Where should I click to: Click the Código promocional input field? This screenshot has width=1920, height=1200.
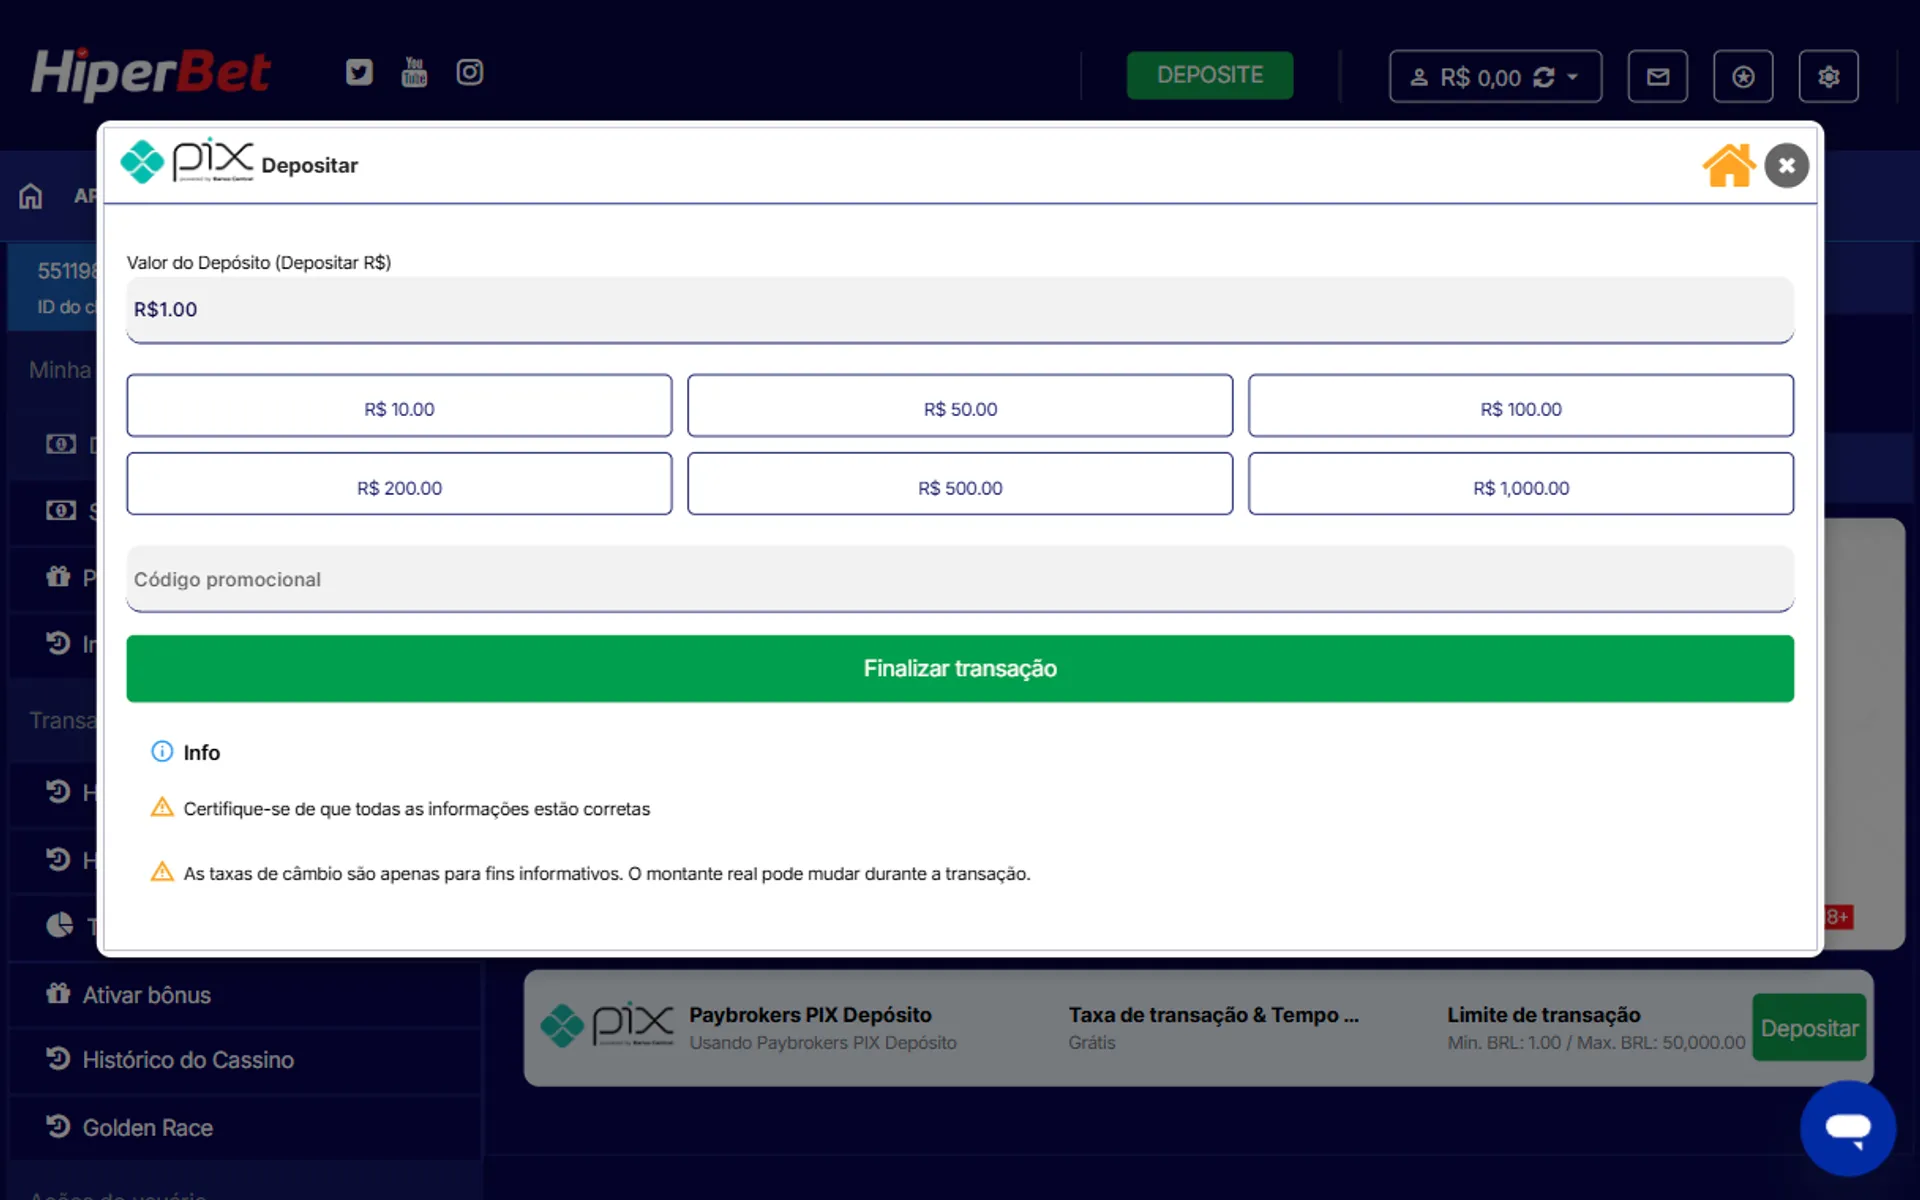(x=959, y=579)
